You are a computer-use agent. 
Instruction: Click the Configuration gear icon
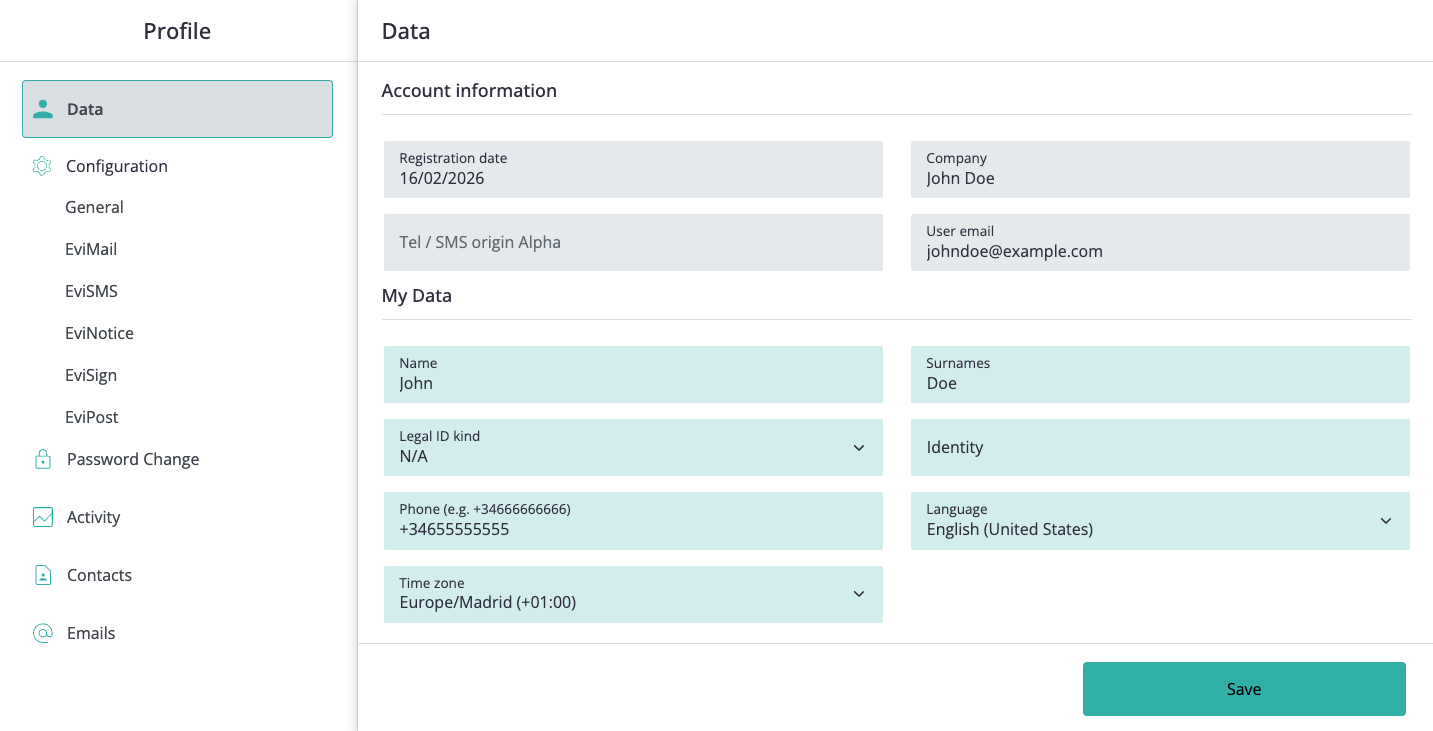click(42, 166)
